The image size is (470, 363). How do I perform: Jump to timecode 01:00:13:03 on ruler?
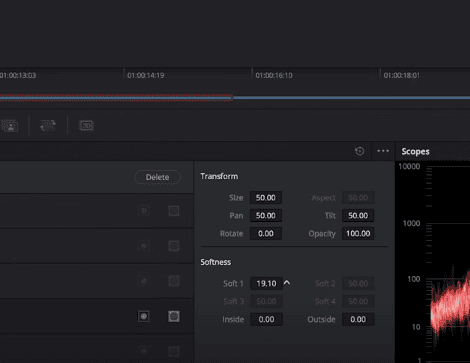pos(18,75)
